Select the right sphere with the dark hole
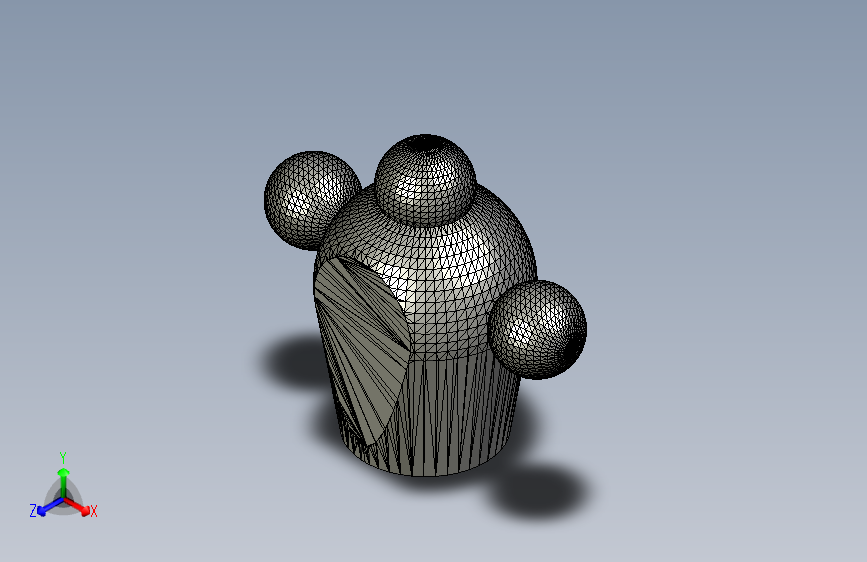 point(537,330)
